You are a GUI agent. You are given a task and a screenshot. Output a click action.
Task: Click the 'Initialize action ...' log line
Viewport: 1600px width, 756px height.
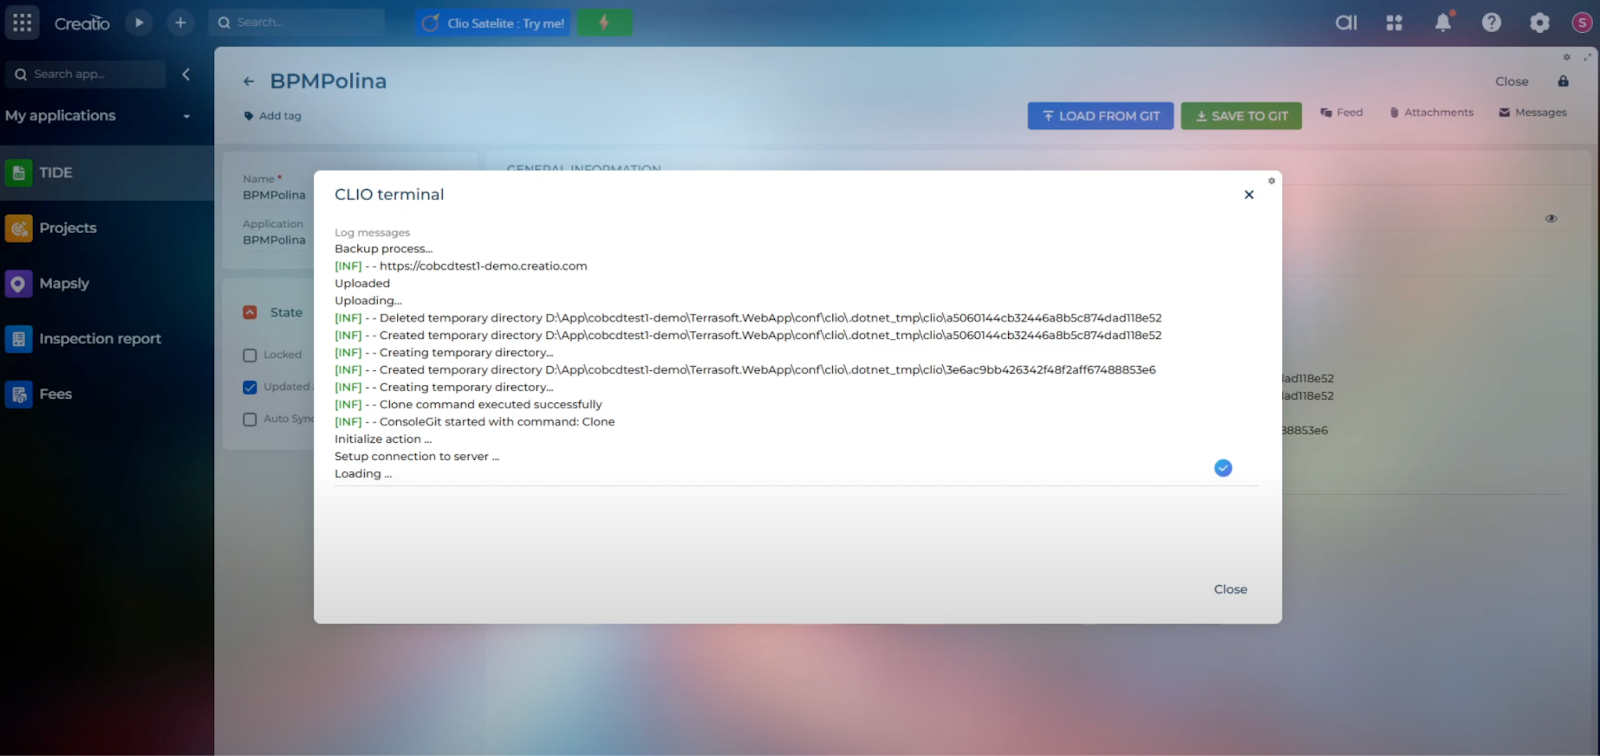click(x=383, y=439)
